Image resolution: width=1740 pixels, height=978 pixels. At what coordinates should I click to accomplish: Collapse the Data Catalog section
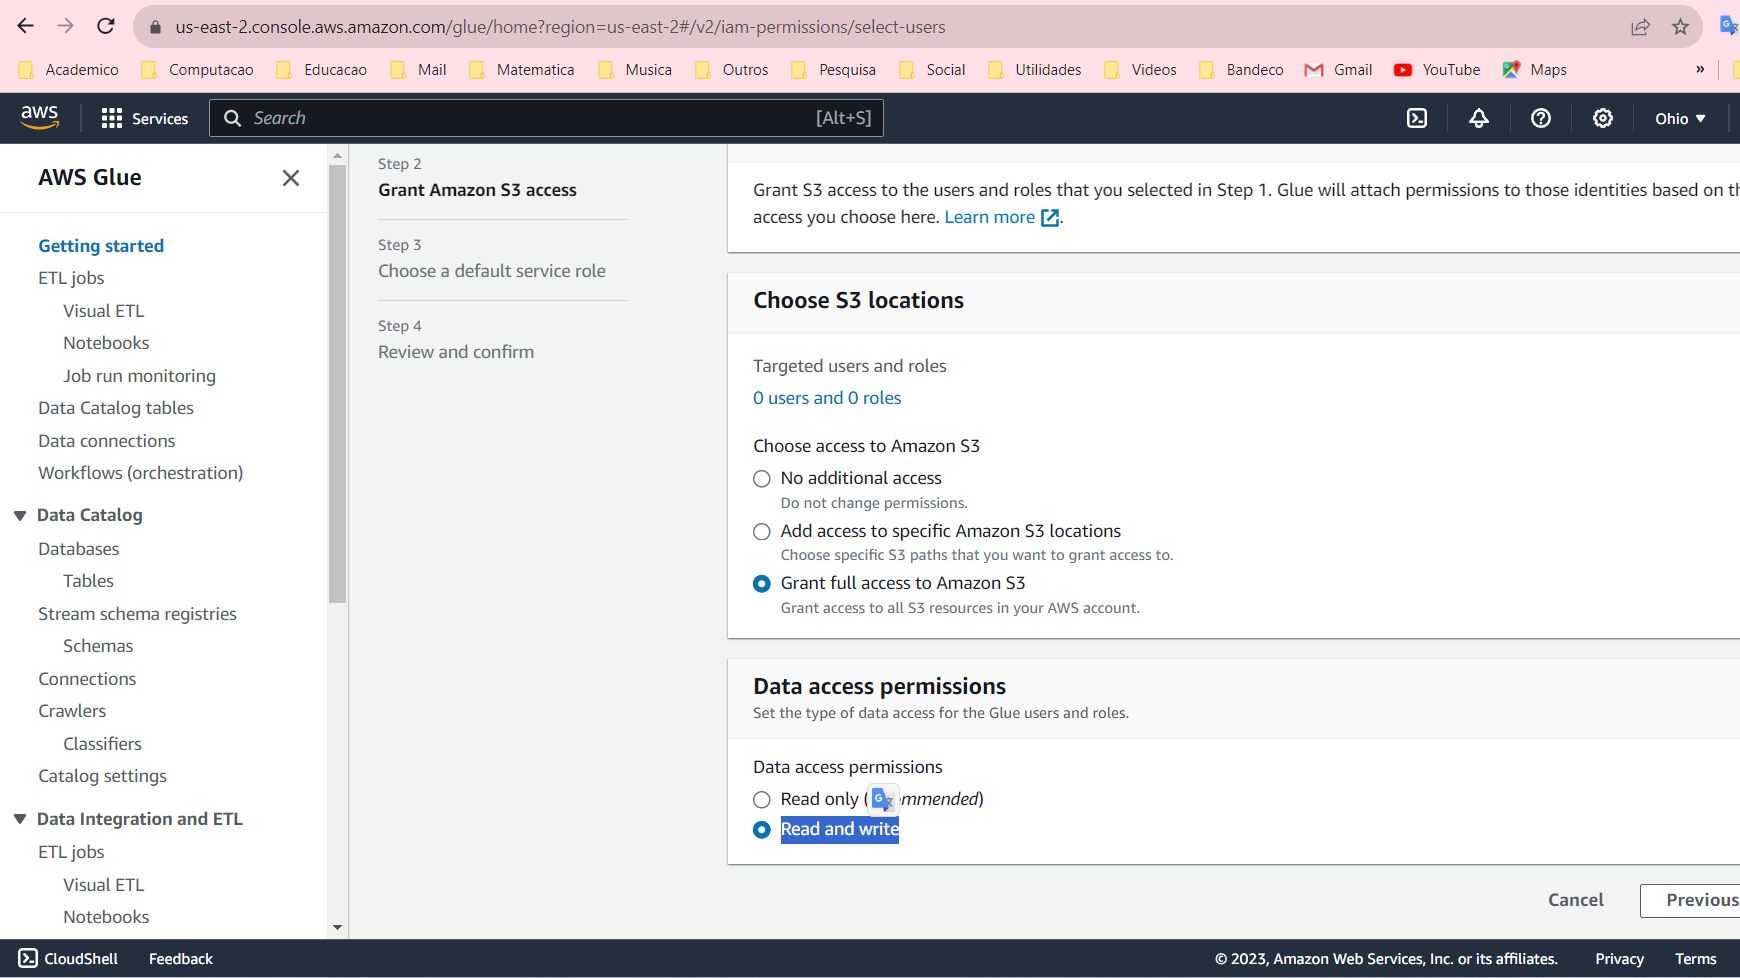click(20, 516)
